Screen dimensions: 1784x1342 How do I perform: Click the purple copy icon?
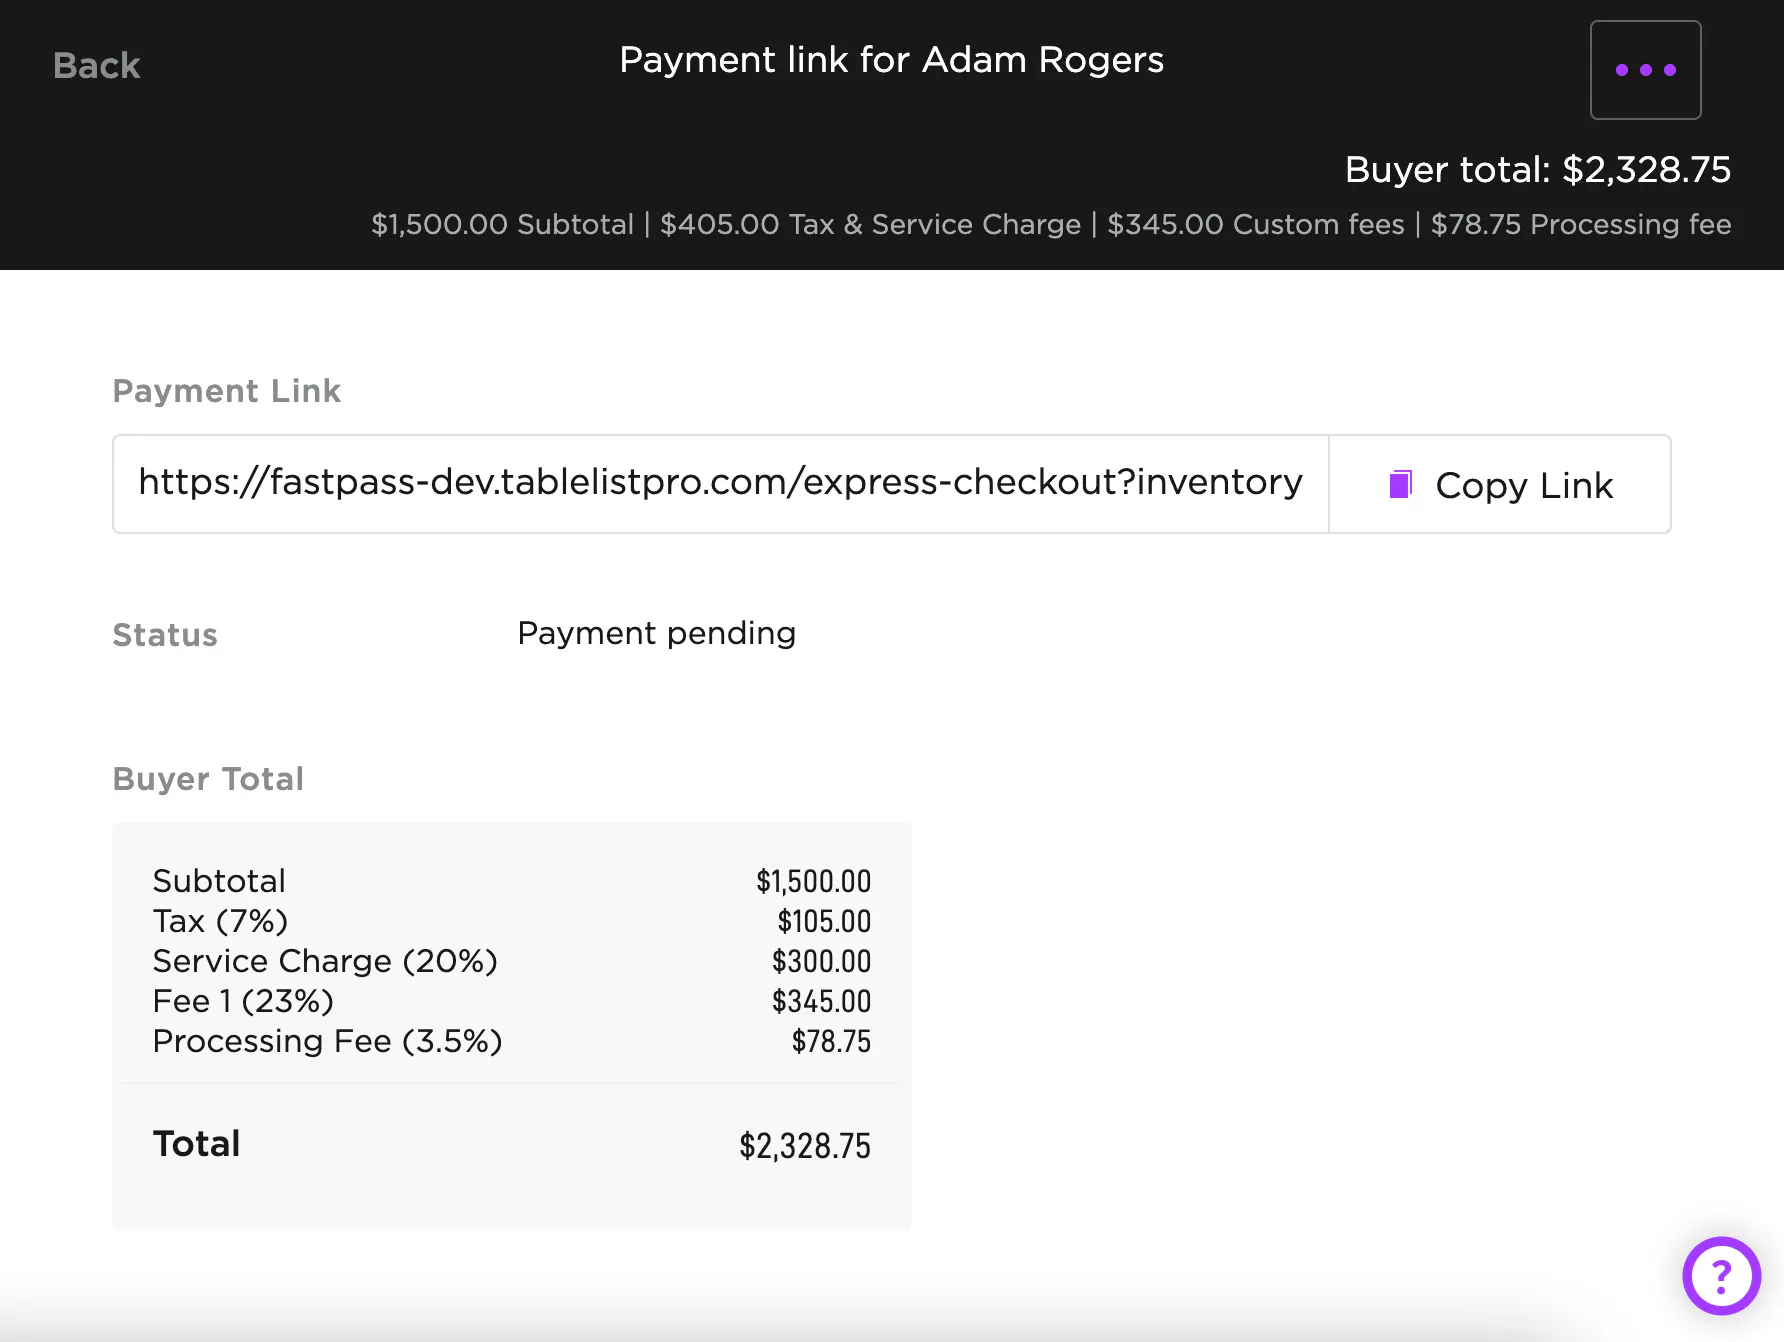pyautogui.click(x=1401, y=485)
